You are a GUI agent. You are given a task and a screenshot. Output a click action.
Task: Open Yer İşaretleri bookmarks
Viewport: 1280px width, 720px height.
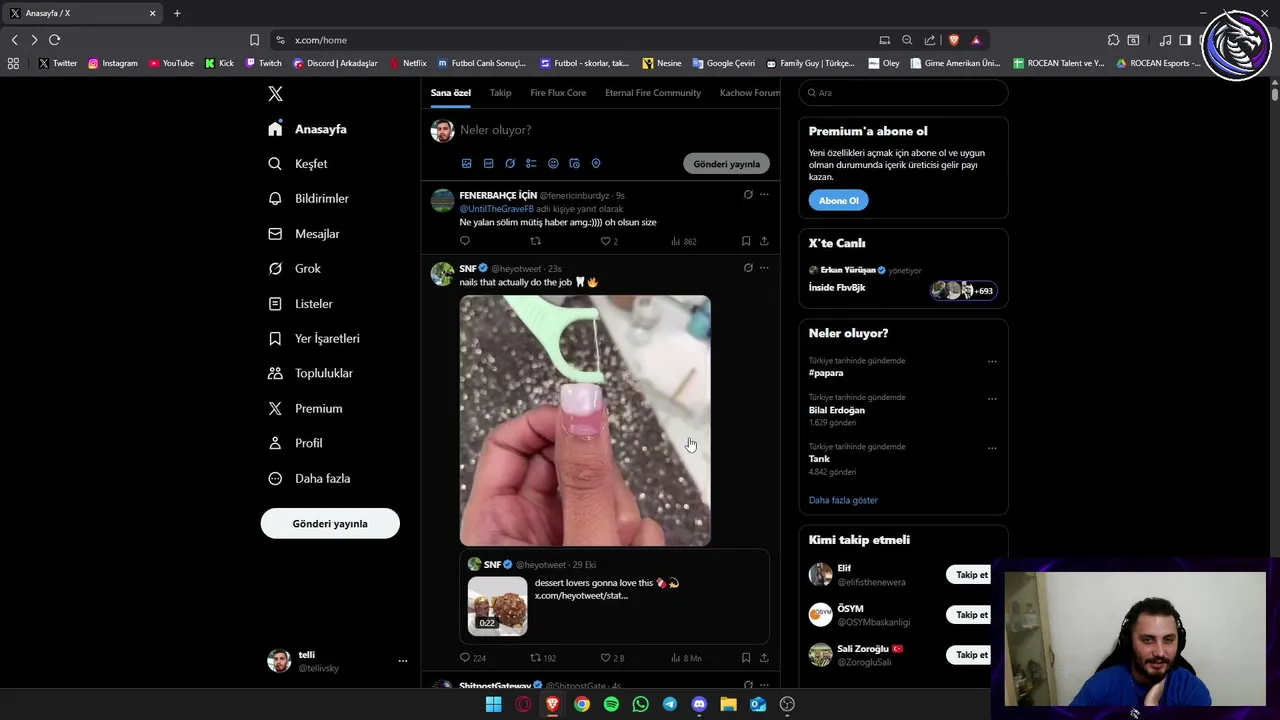coord(314,339)
